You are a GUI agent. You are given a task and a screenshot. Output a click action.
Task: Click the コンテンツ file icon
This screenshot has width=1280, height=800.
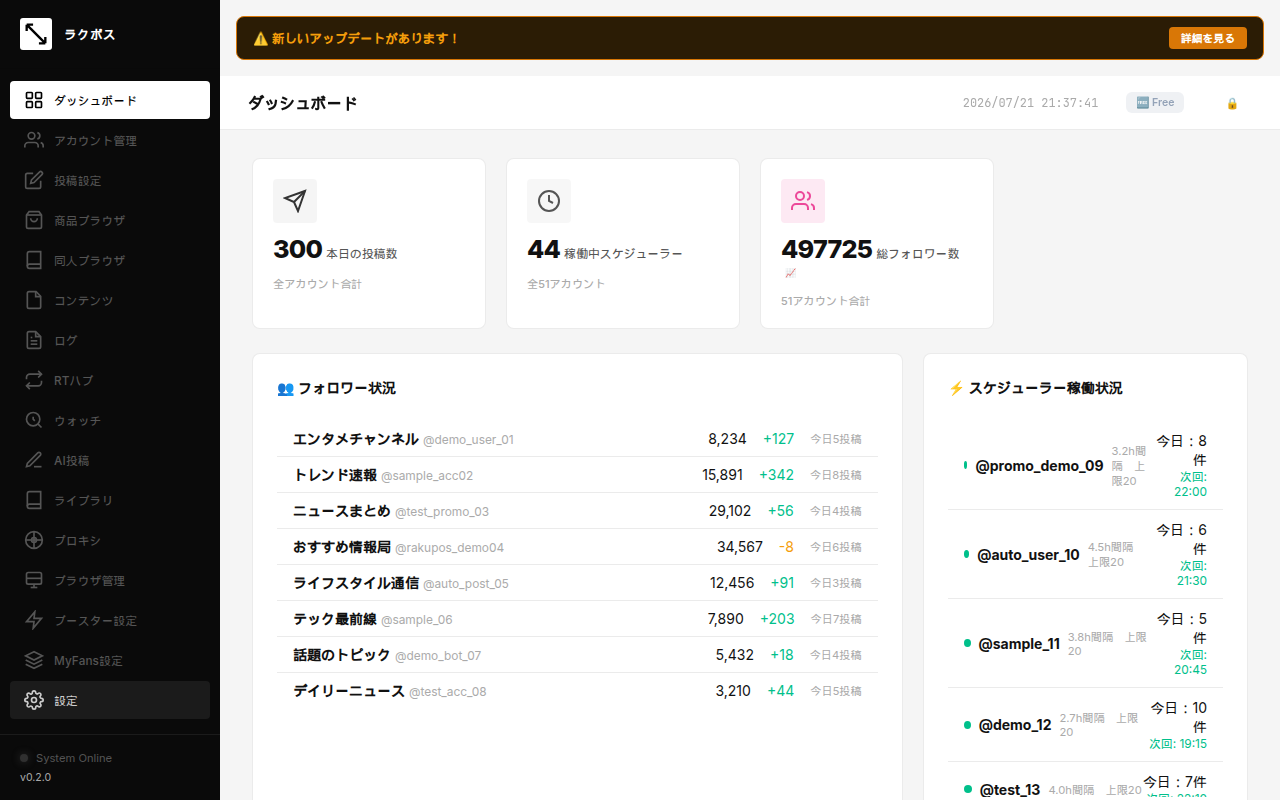click(x=34, y=300)
